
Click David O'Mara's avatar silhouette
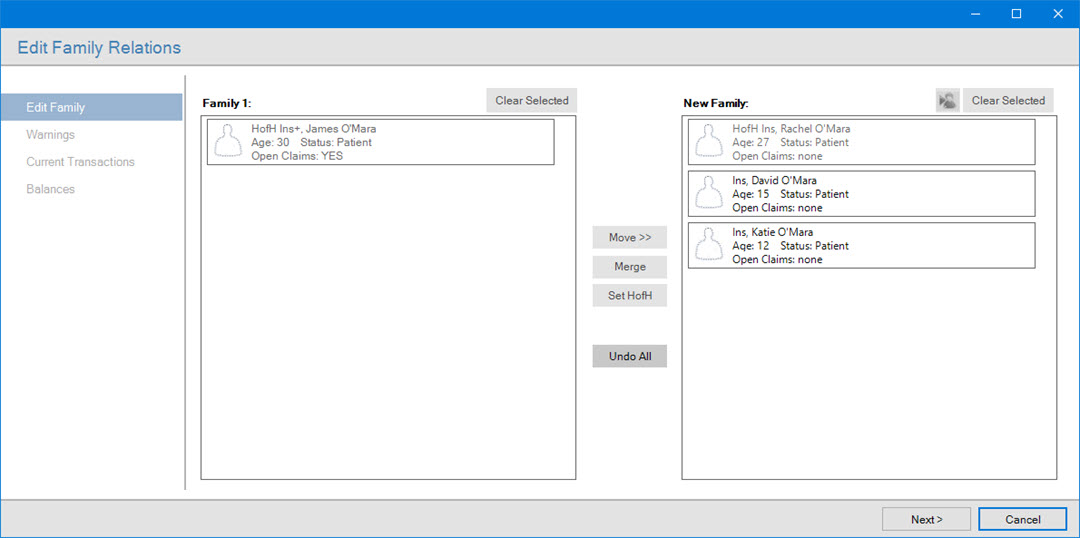pyautogui.click(x=710, y=194)
